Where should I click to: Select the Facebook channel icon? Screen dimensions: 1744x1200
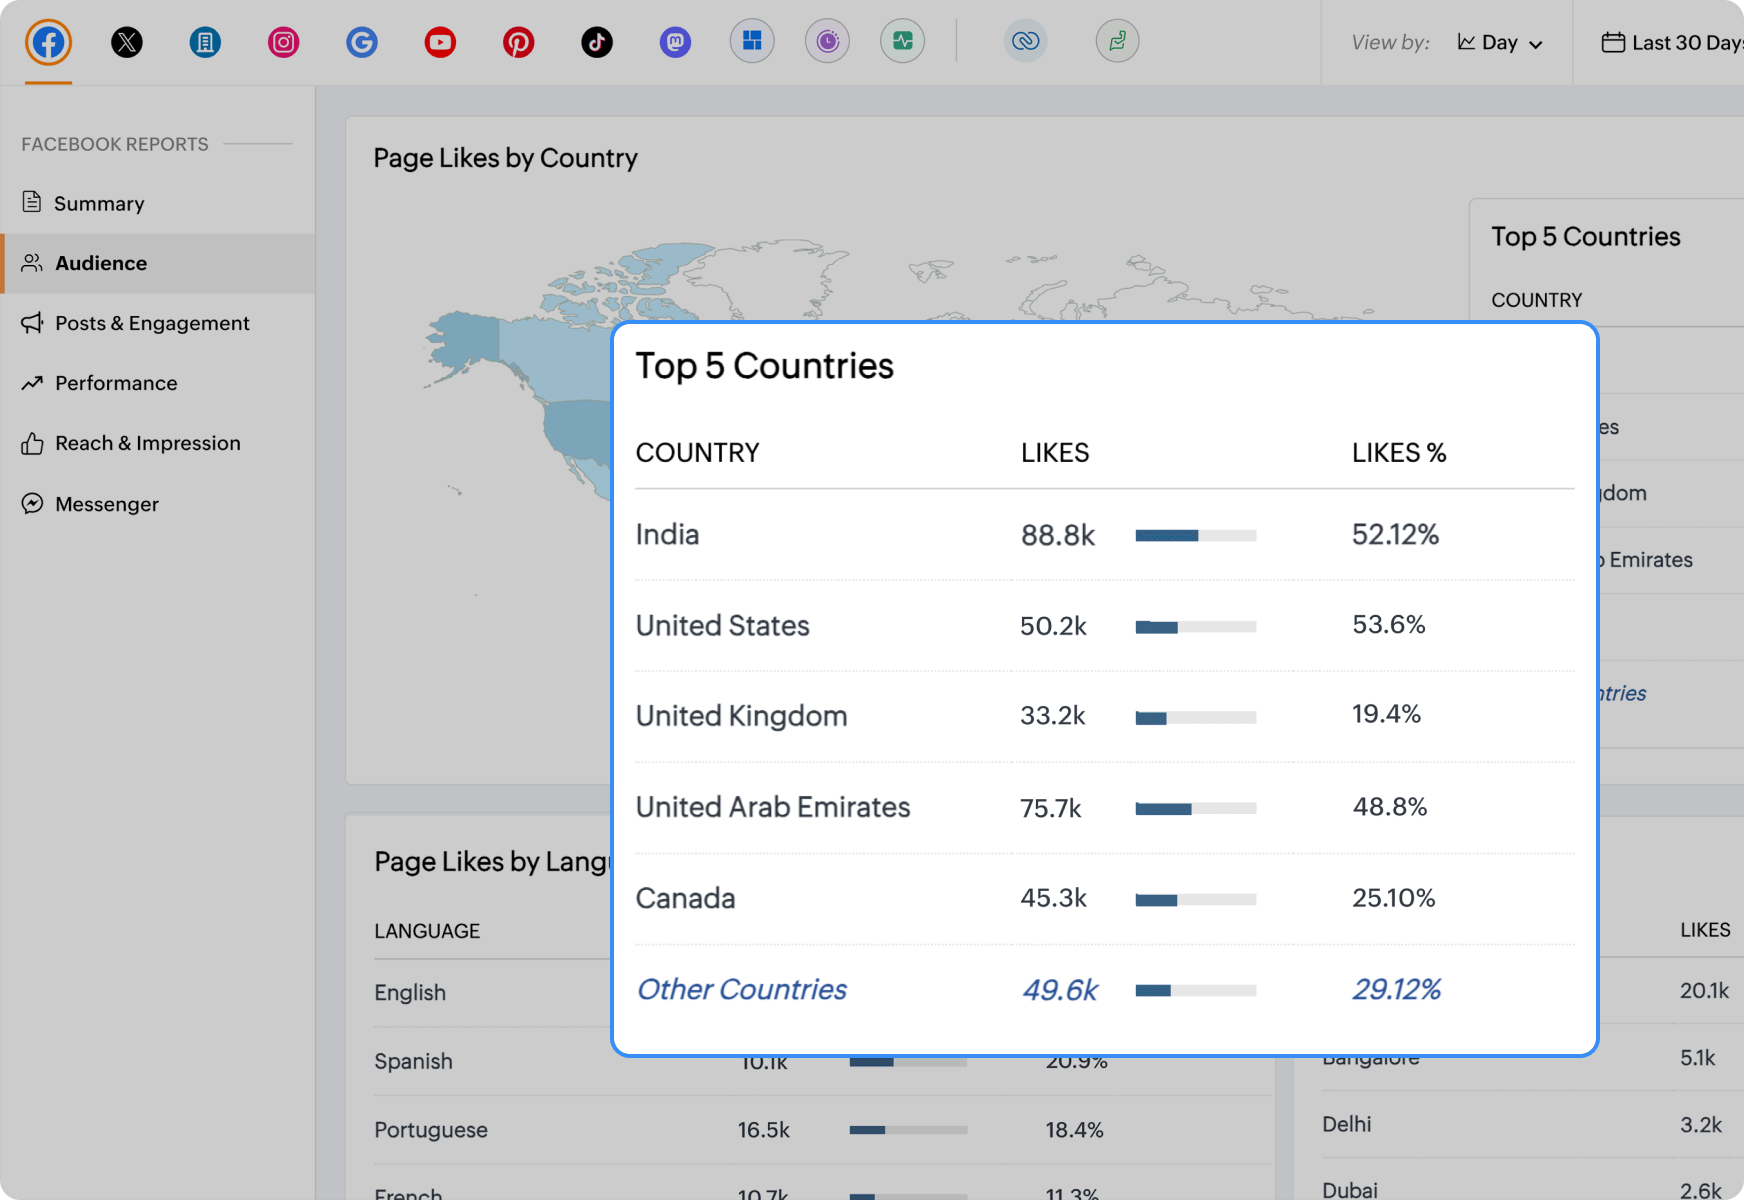[48, 42]
